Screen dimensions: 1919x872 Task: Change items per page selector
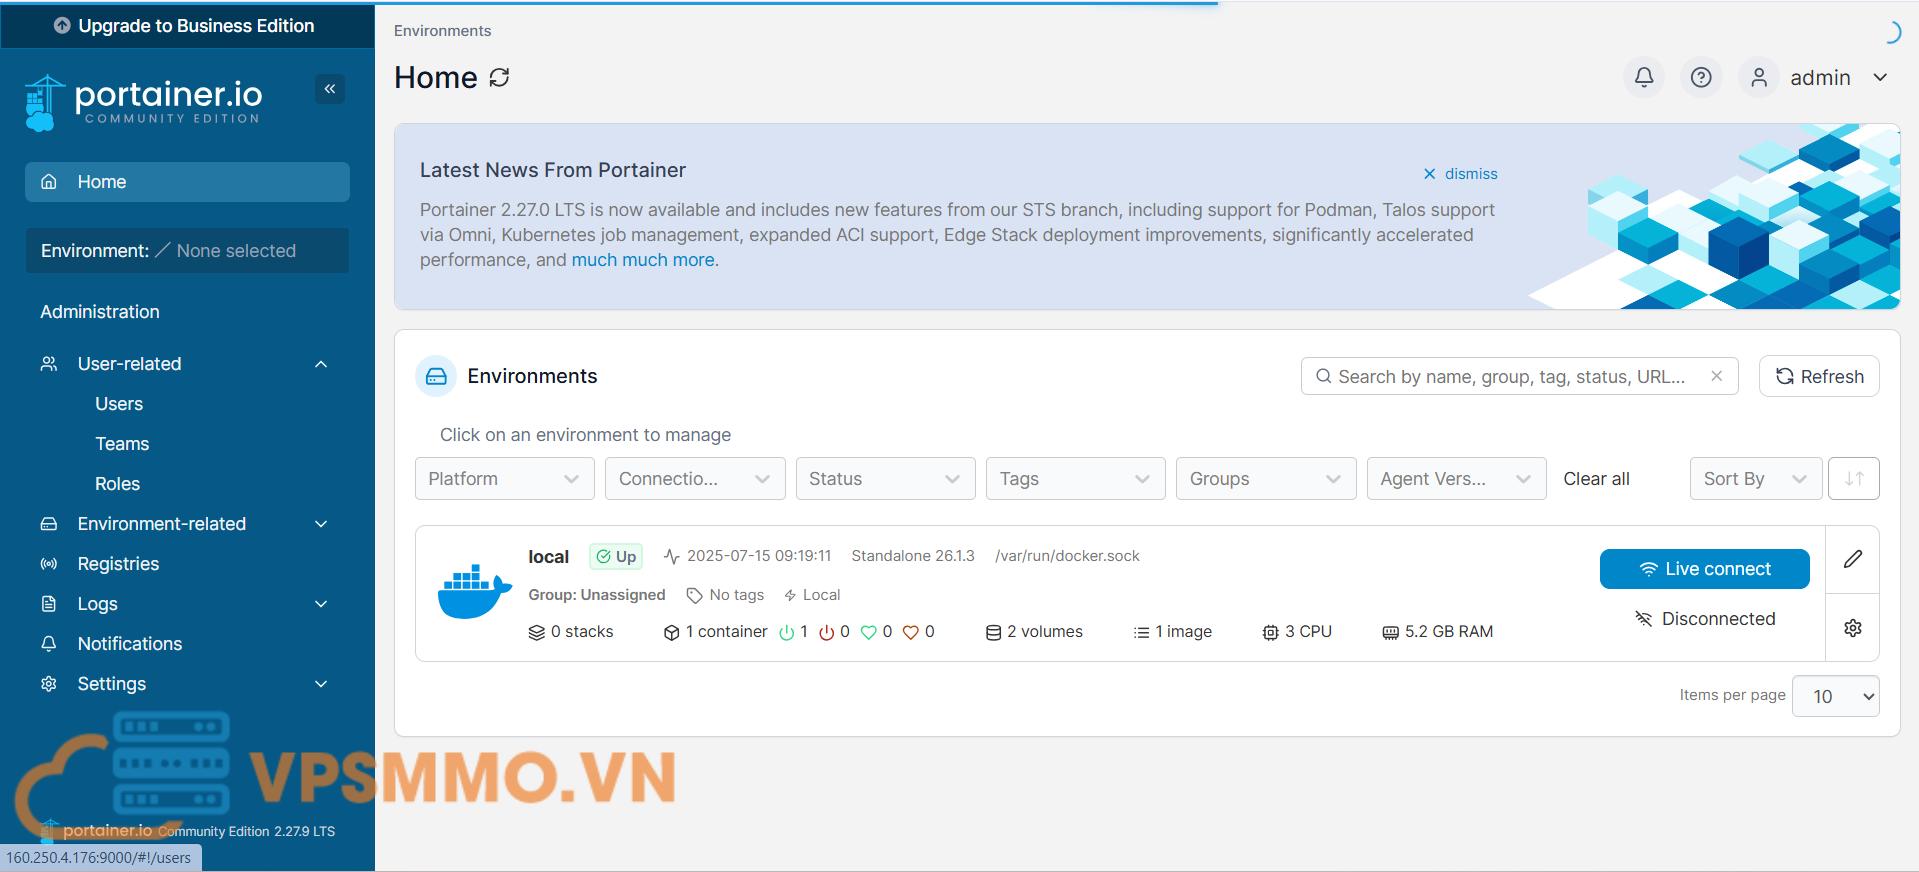1835,696
